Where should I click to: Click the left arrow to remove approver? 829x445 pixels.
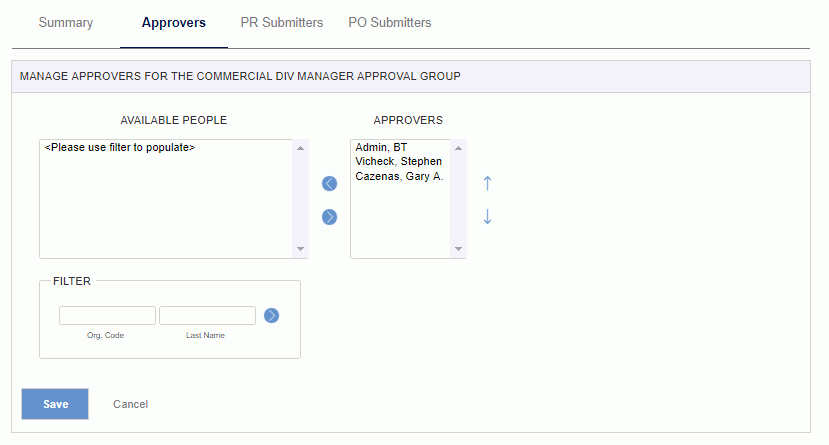[x=329, y=183]
